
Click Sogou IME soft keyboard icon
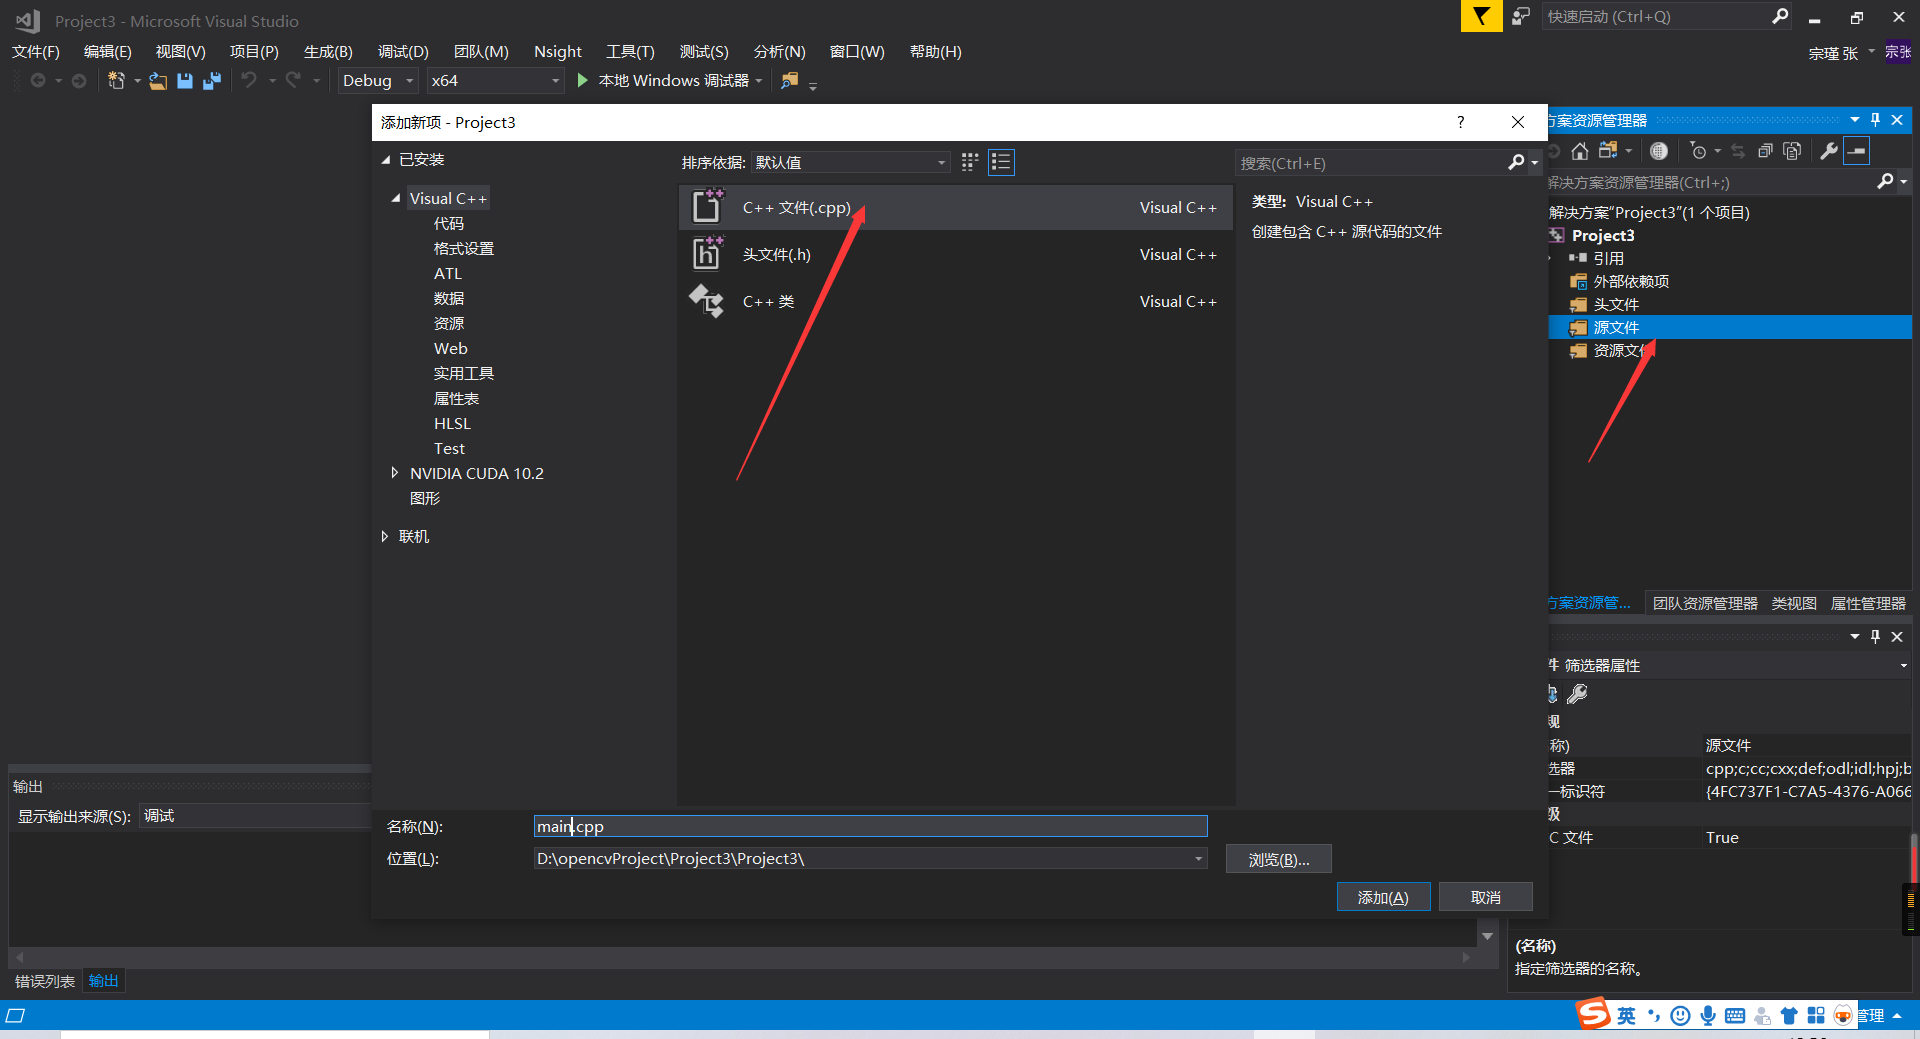click(x=1735, y=1016)
